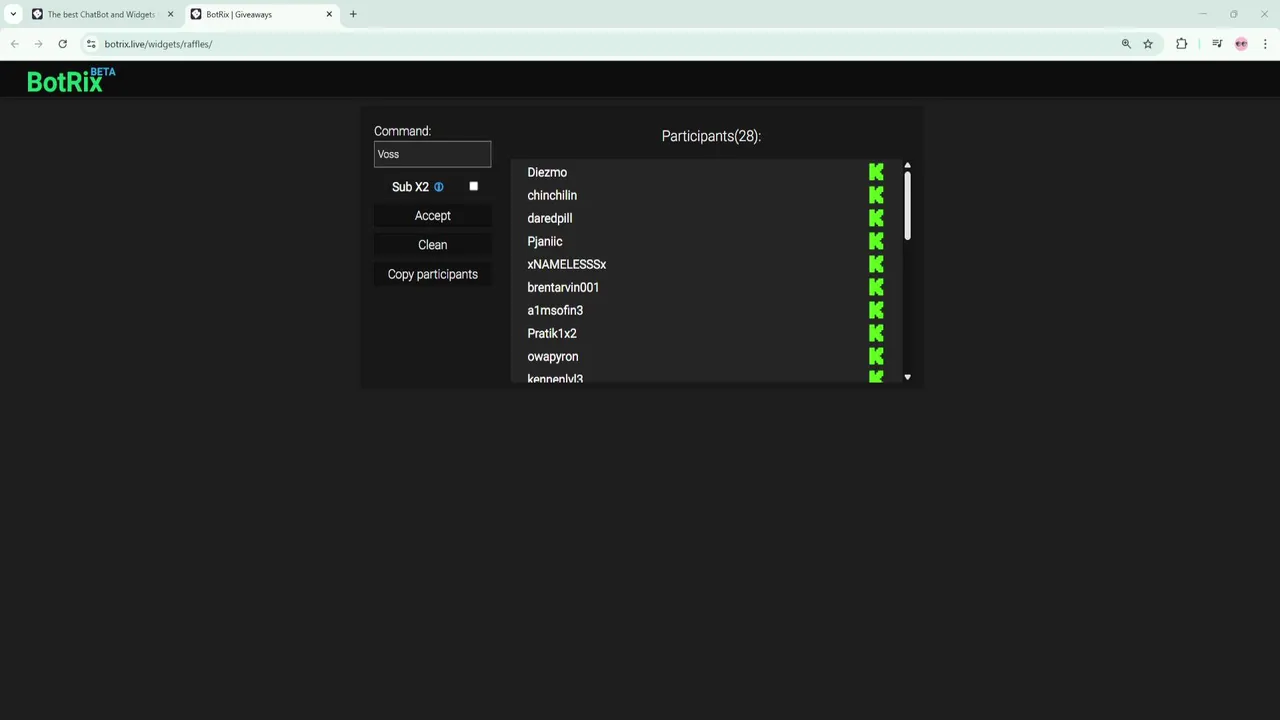Click the Command input field containing Voss

(432, 154)
